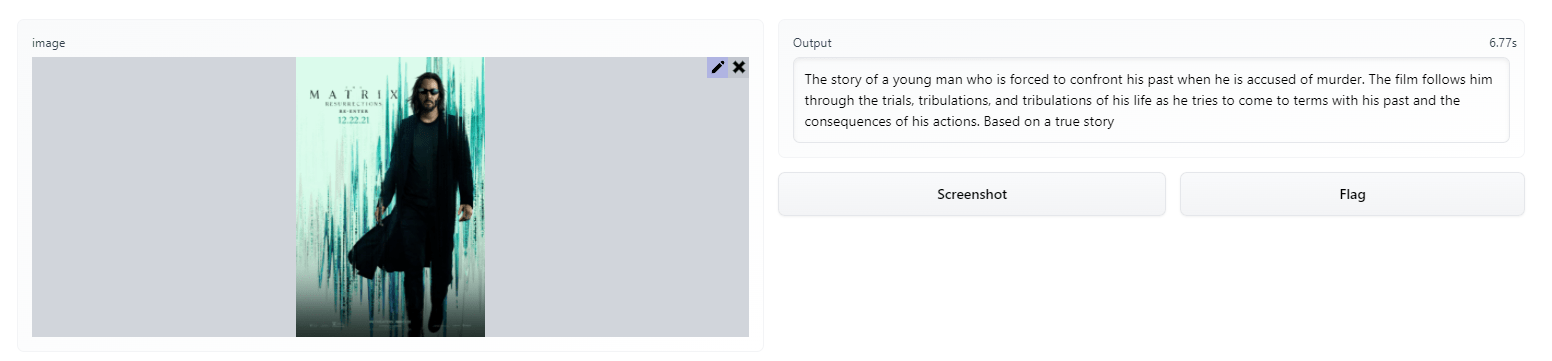Click the credits text at the poster bottom
Image resolution: width=1552 pixels, height=361 pixels.
click(x=390, y=324)
